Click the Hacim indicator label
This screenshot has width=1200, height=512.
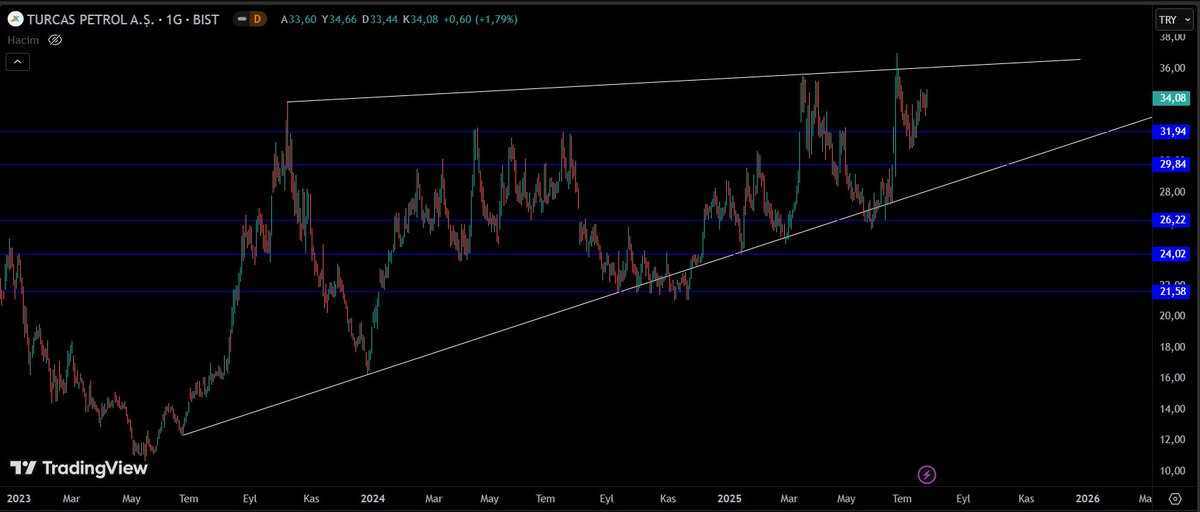[23, 39]
